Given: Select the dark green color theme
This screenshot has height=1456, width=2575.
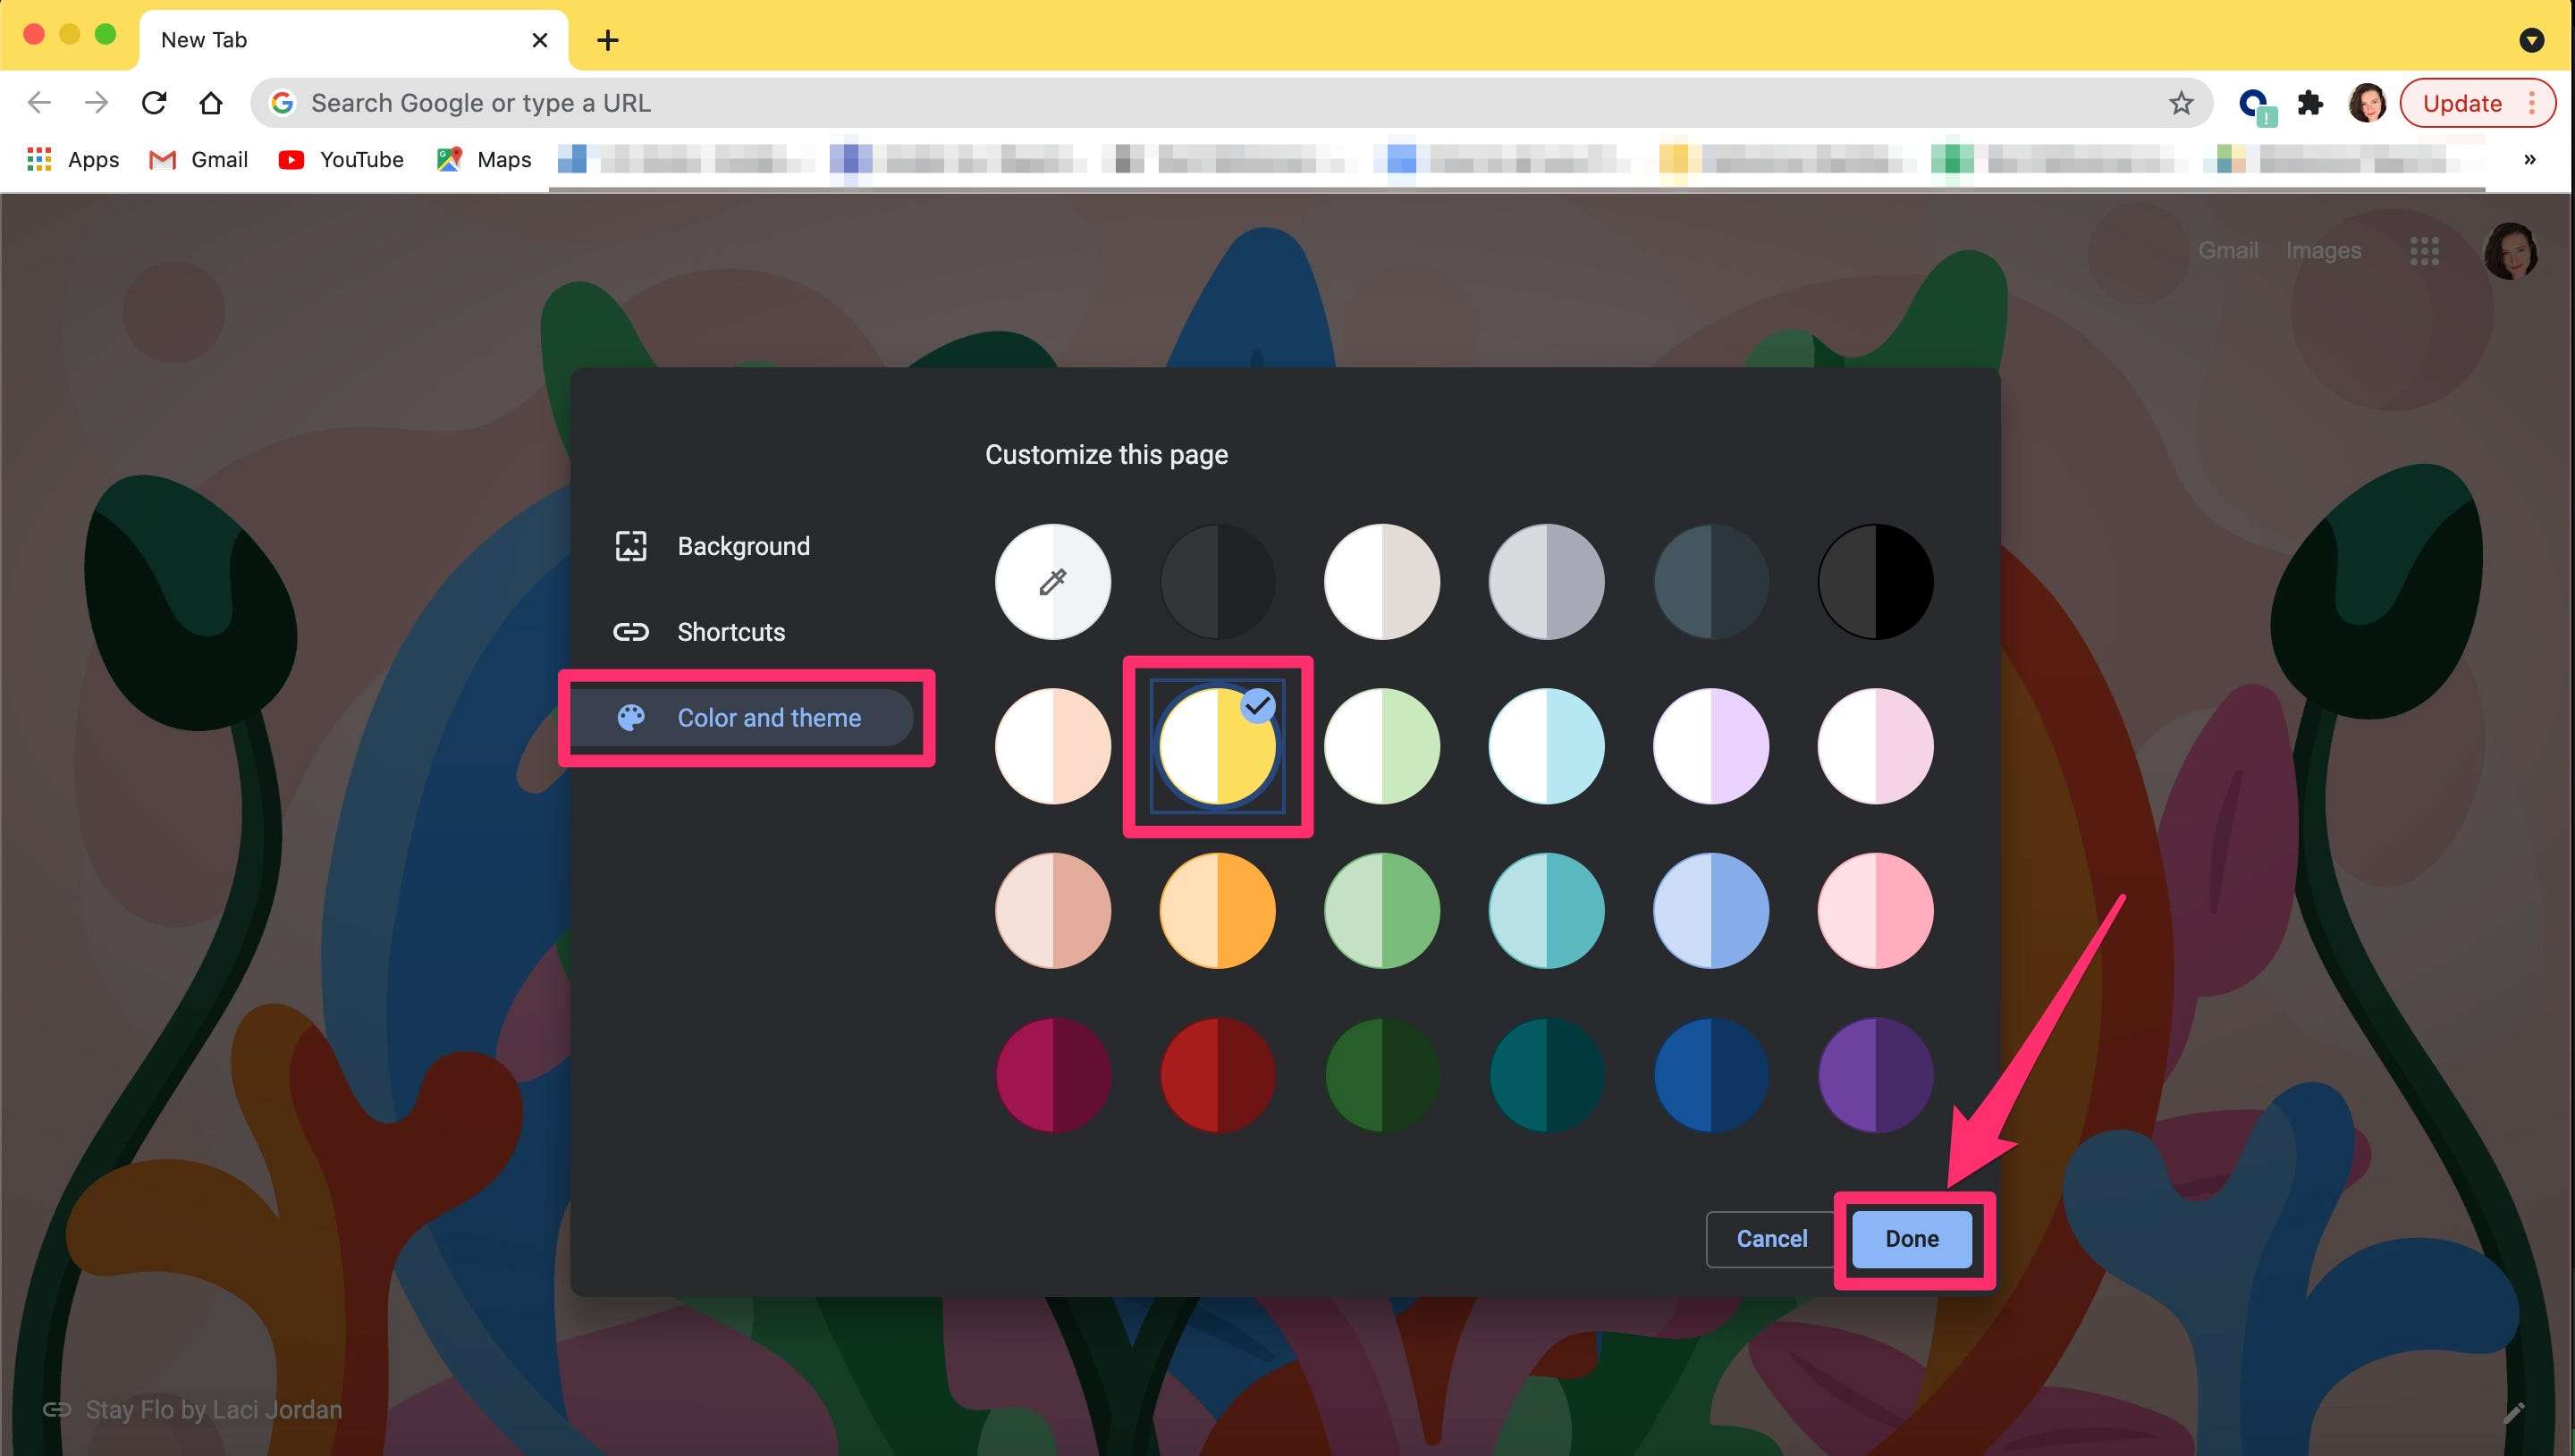Looking at the screenshot, I should (1381, 1074).
